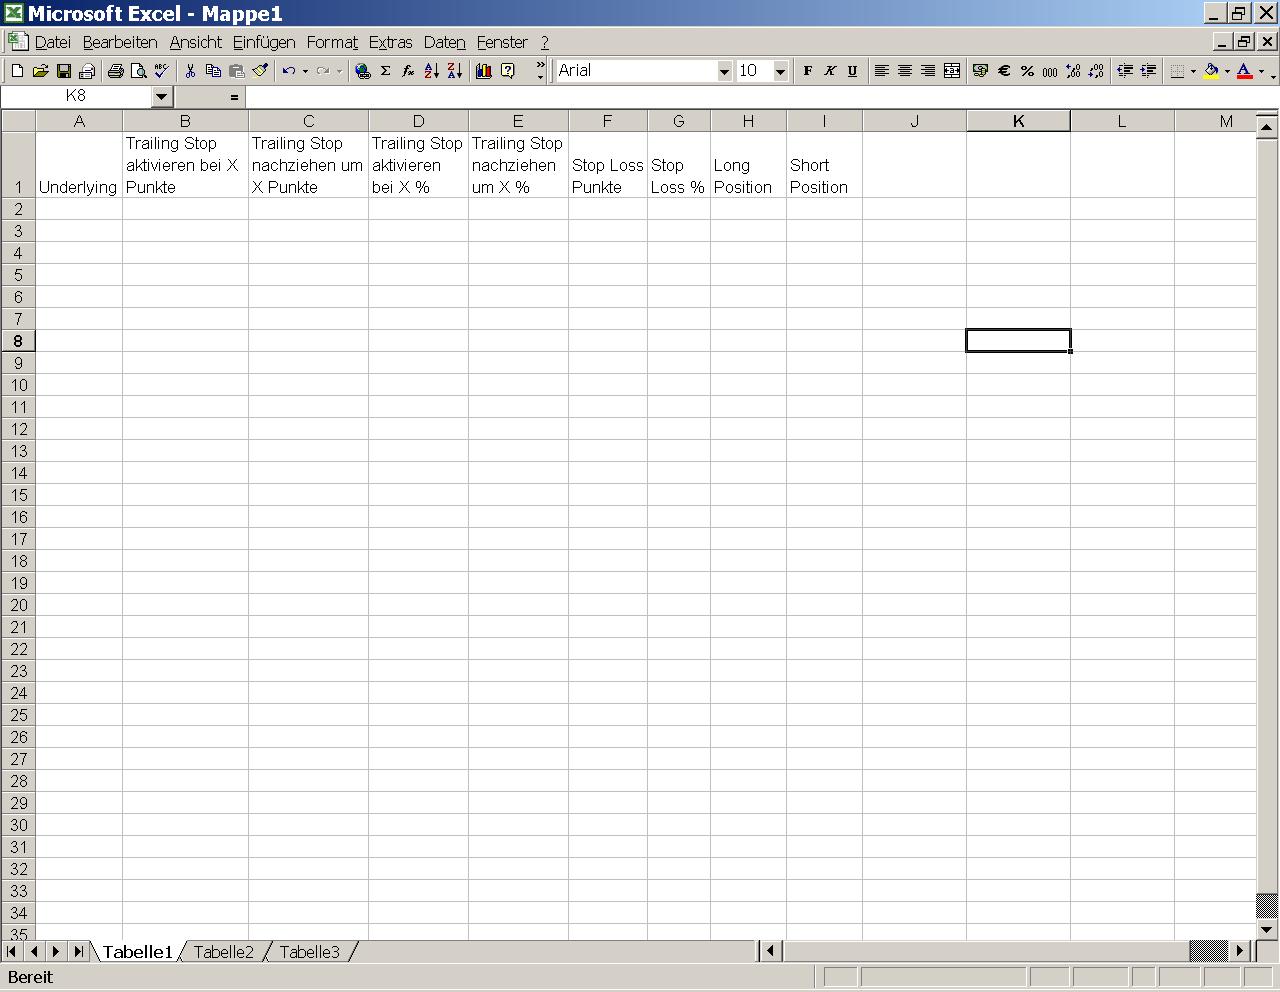This screenshot has height=992, width=1280.
Task: Select row 8 header
Action: (x=18, y=341)
